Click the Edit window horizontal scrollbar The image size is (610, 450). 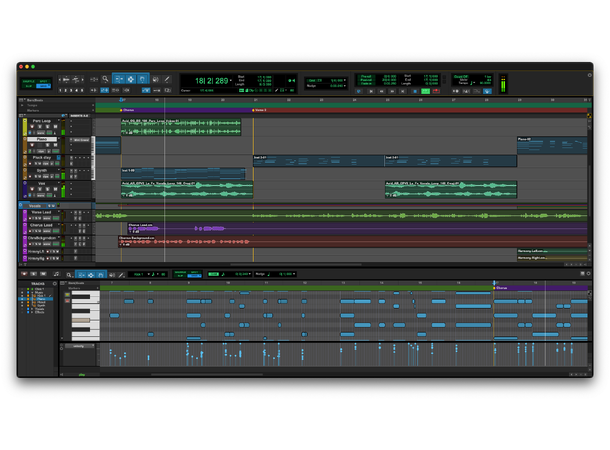coord(296,264)
